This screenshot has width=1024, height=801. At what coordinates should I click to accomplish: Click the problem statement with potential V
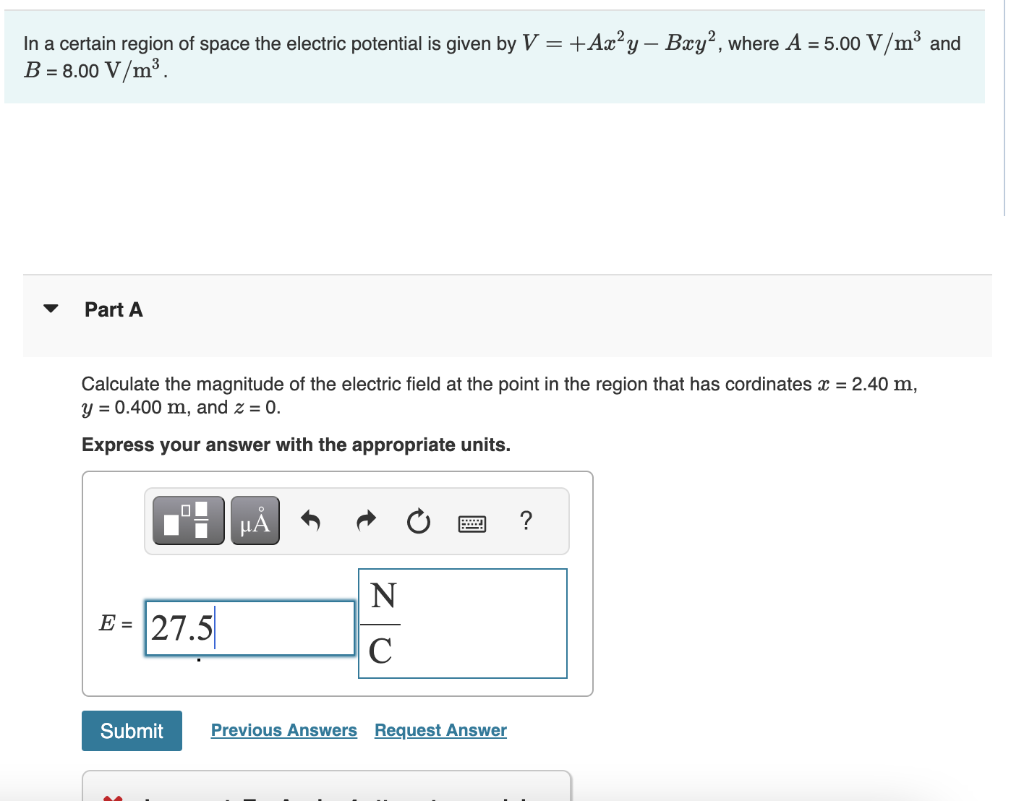[x=494, y=57]
